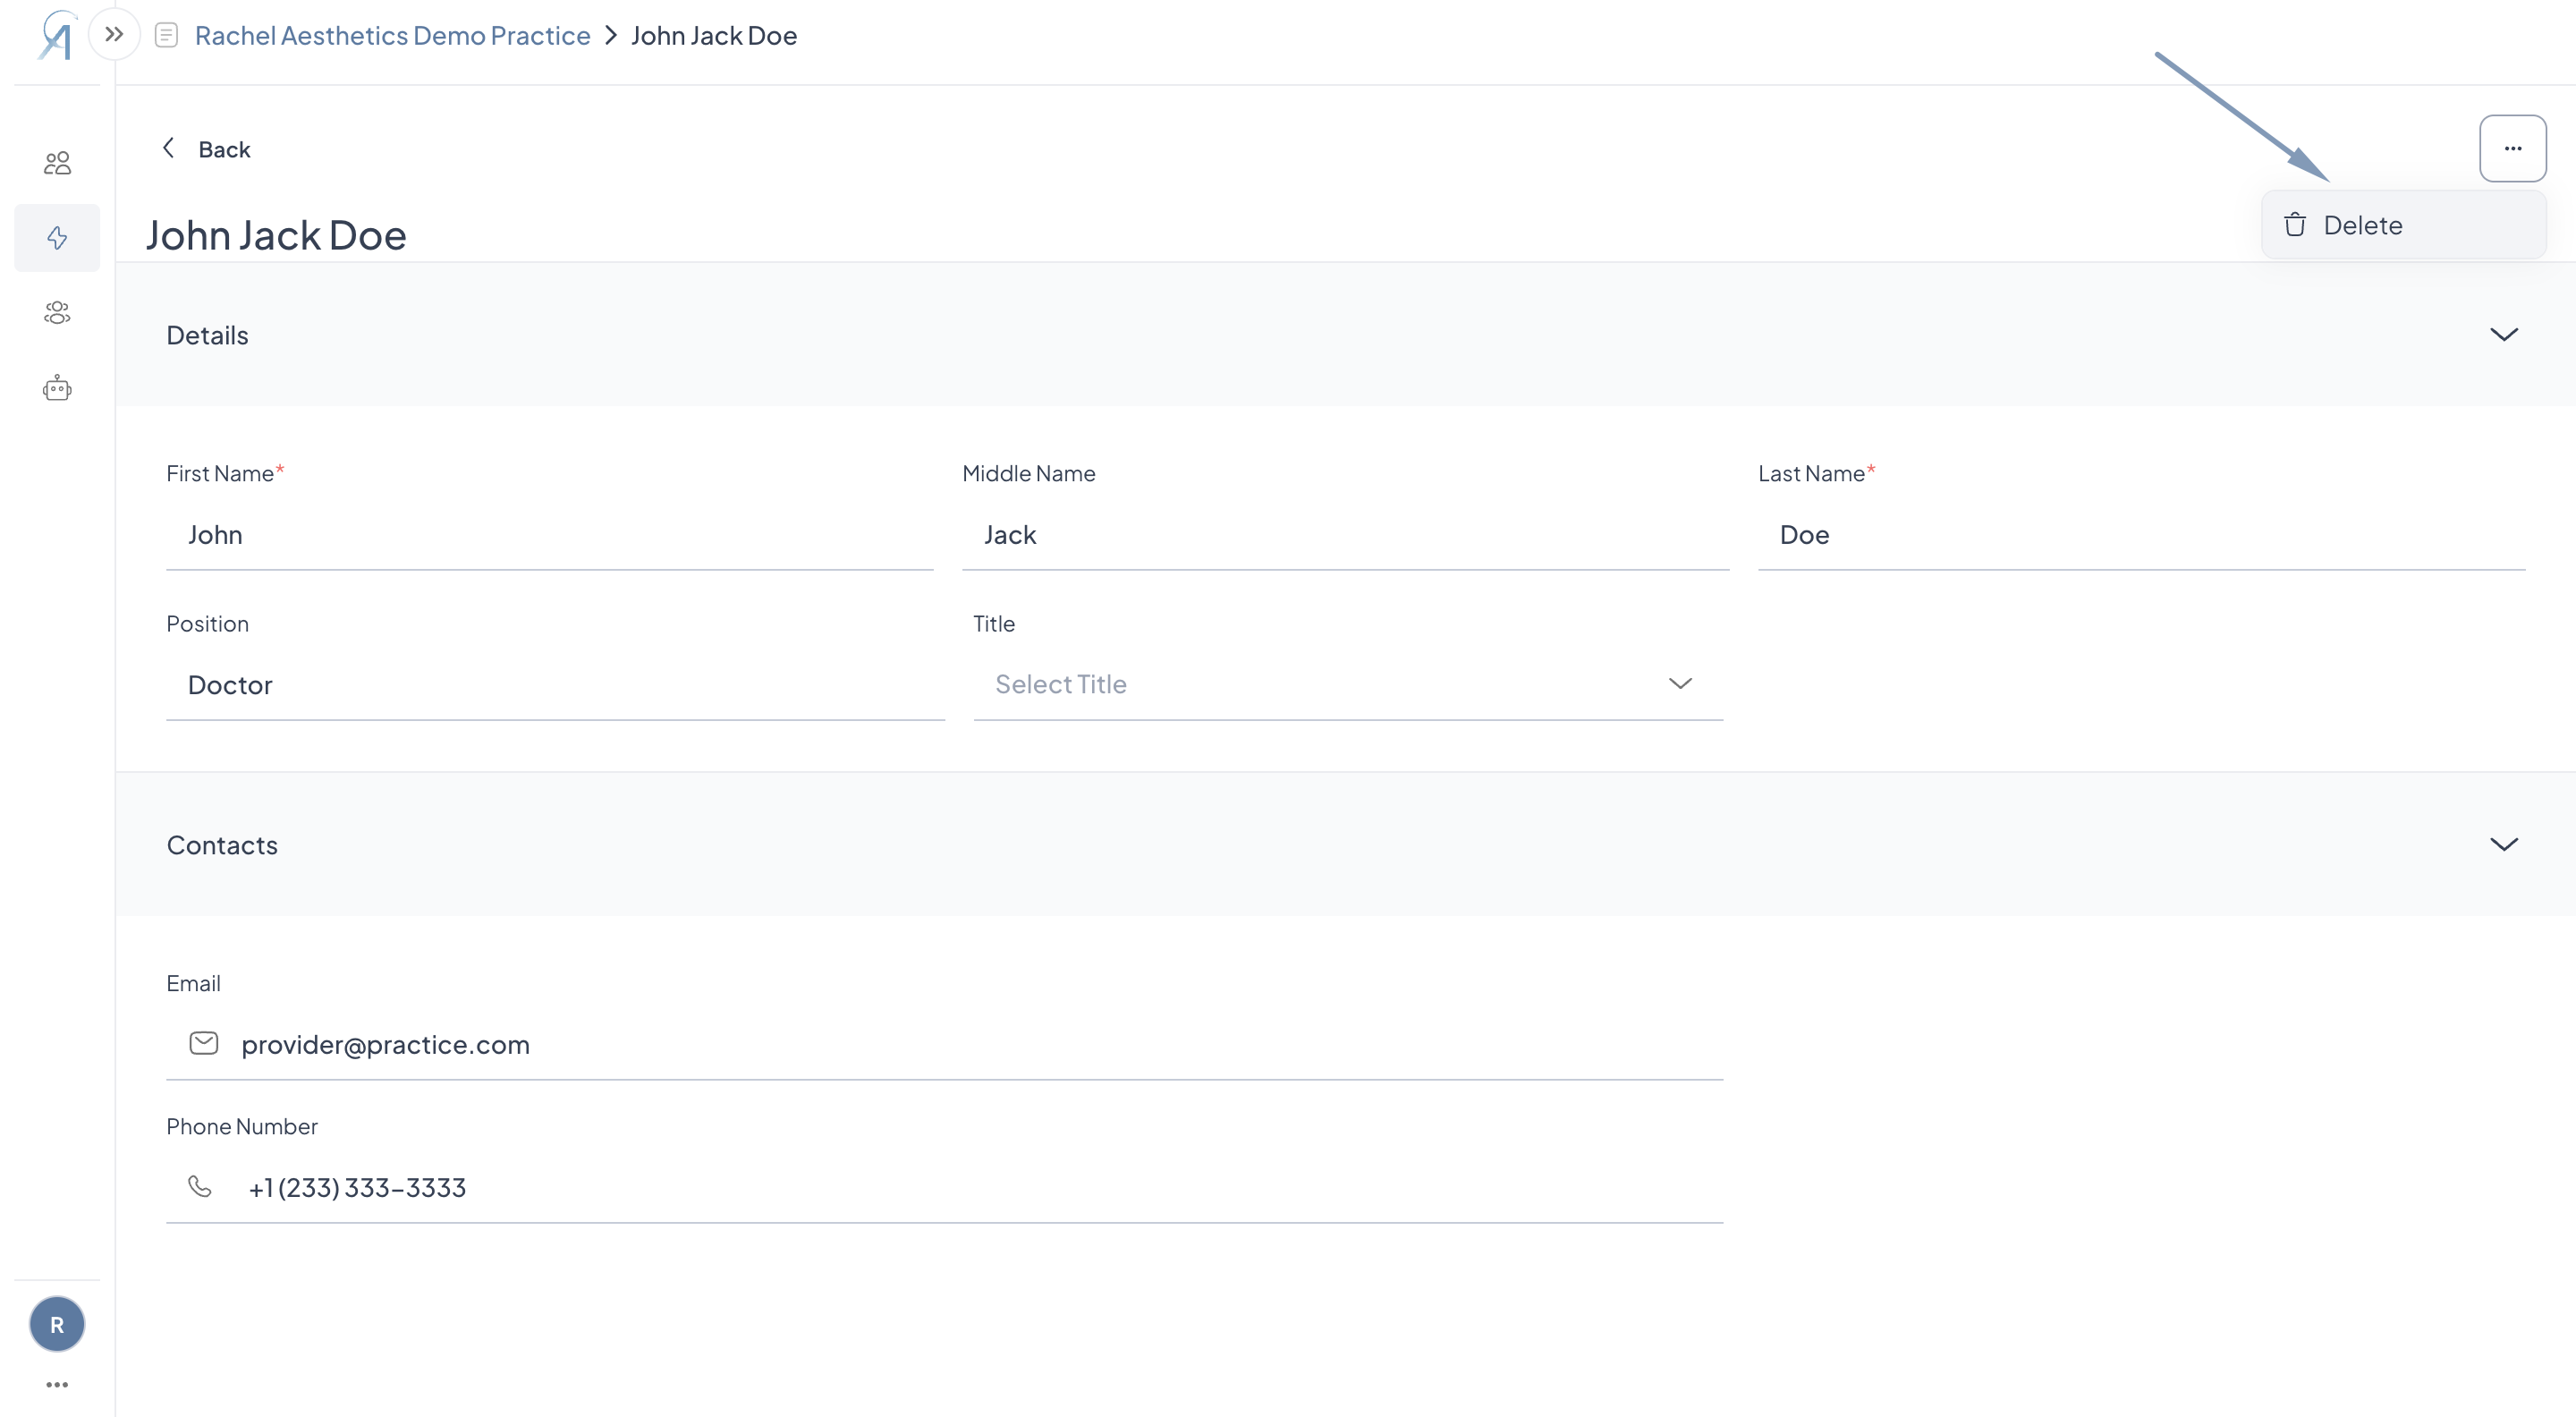Click the Back button
Image resolution: width=2576 pixels, height=1417 pixels.
coord(207,149)
